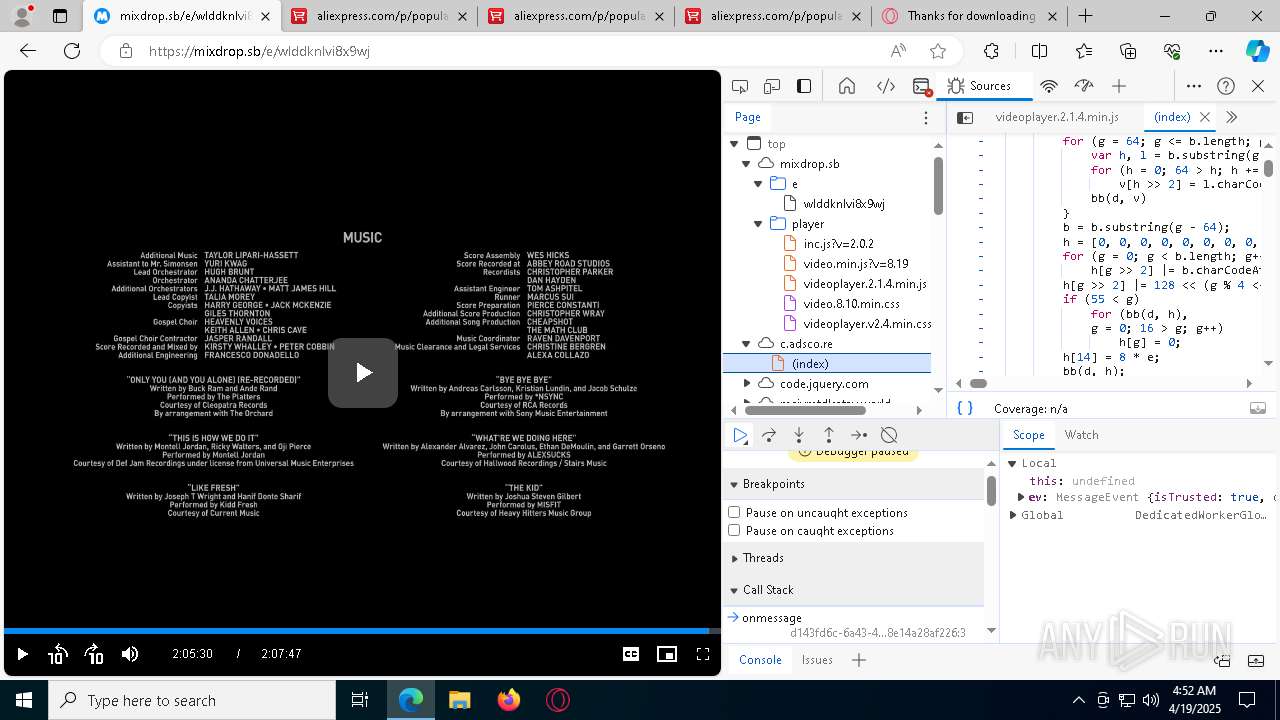Viewport: 1280px width, 720px height.
Task: Step over next function call
Action: (769, 435)
